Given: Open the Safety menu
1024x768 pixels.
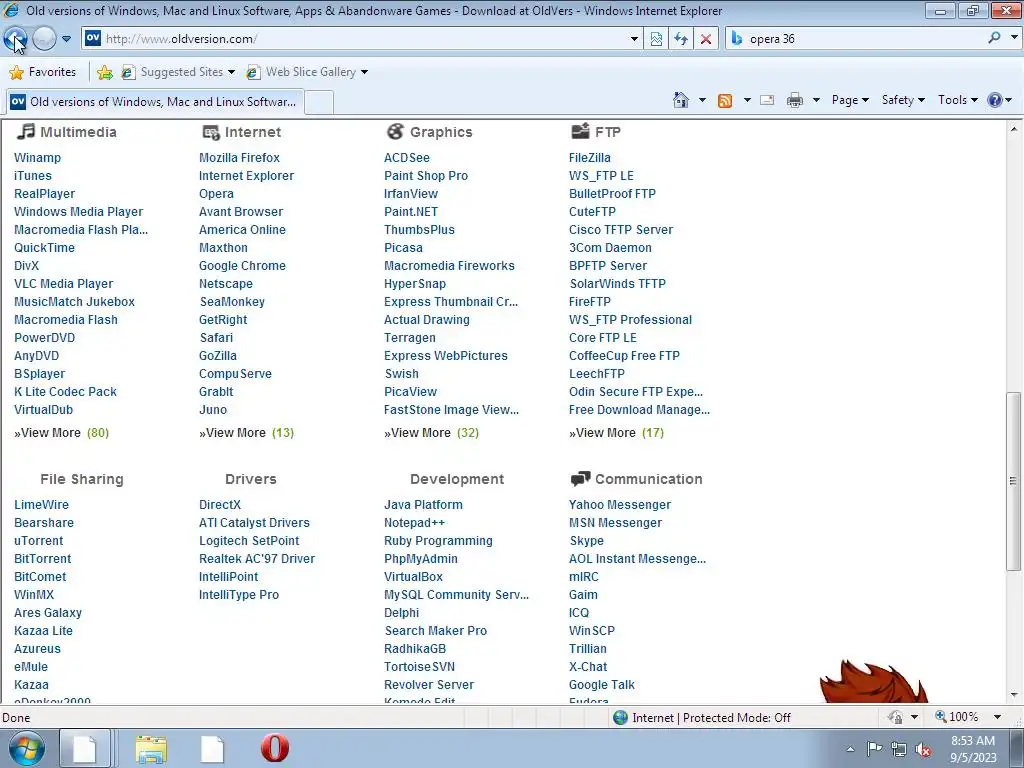Looking at the screenshot, I should click(x=903, y=100).
